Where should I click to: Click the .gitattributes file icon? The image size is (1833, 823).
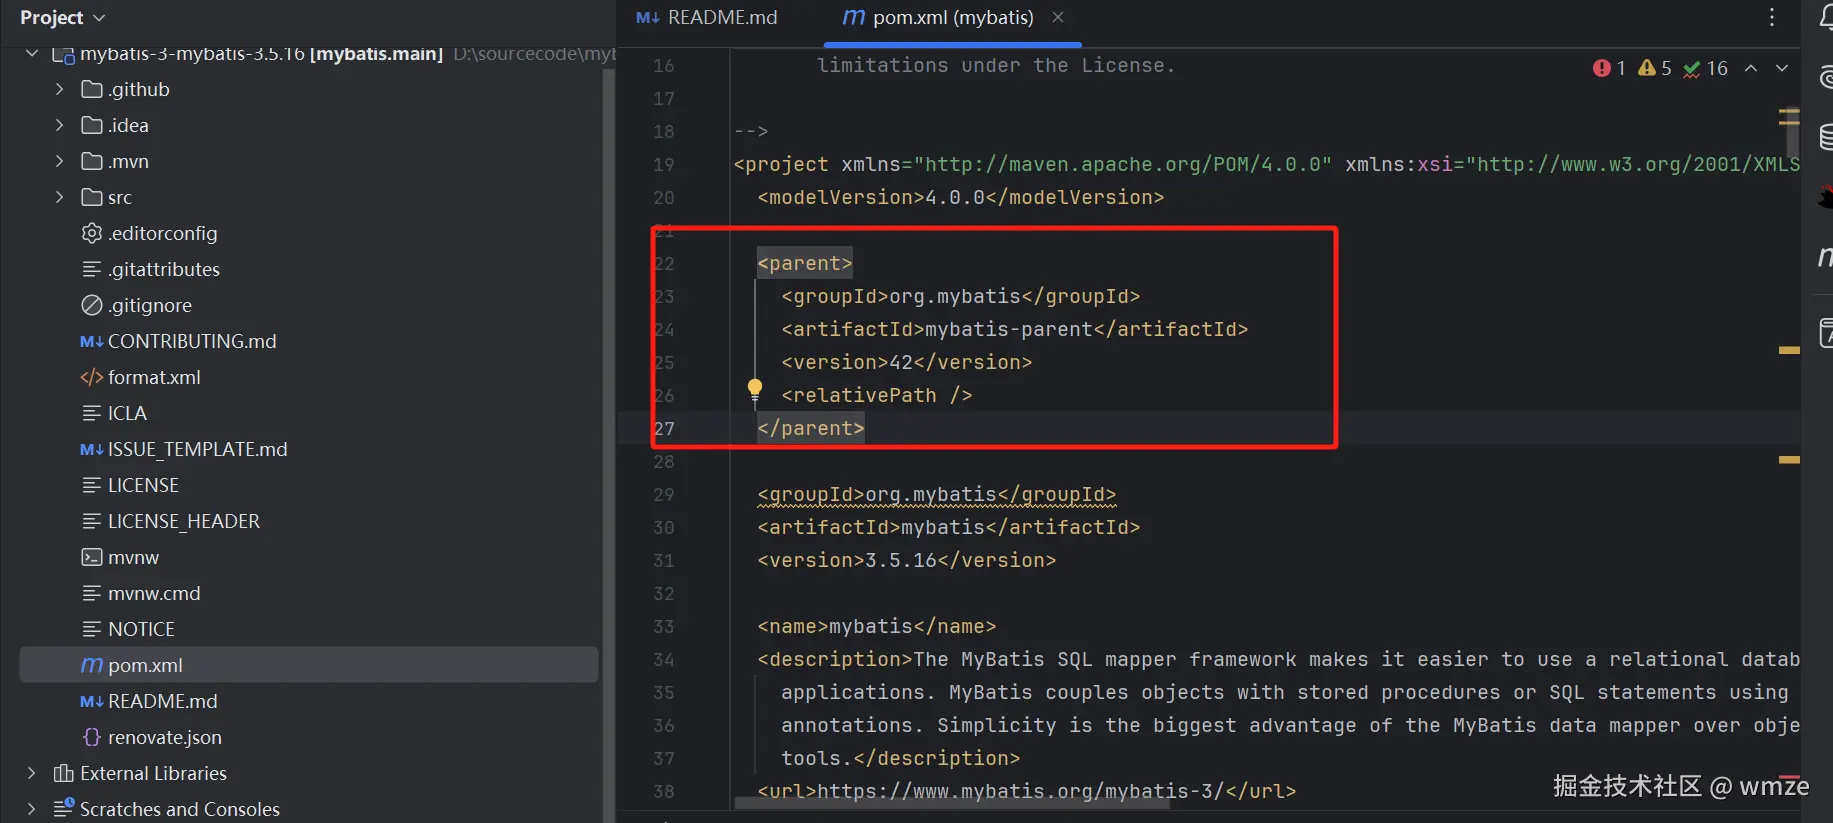pyautogui.click(x=92, y=269)
